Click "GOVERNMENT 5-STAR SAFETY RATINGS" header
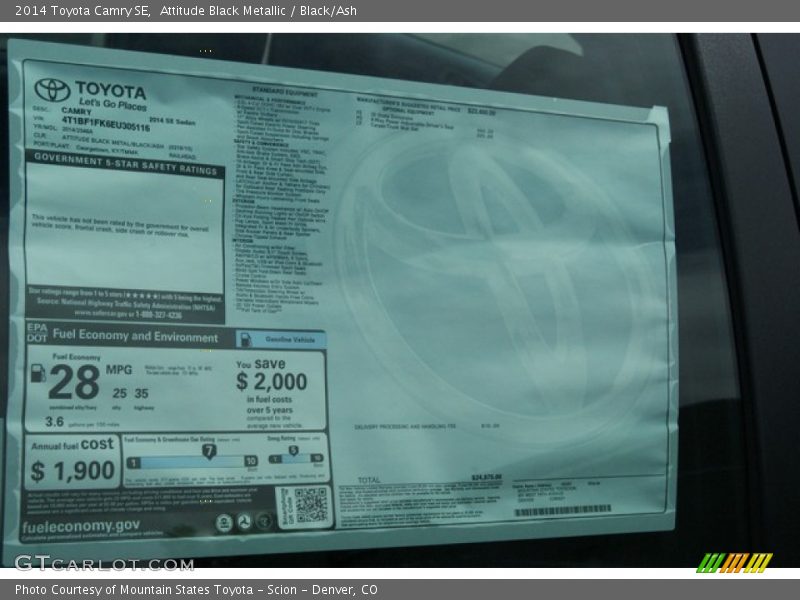This screenshot has width=800, height=600. 126,164
